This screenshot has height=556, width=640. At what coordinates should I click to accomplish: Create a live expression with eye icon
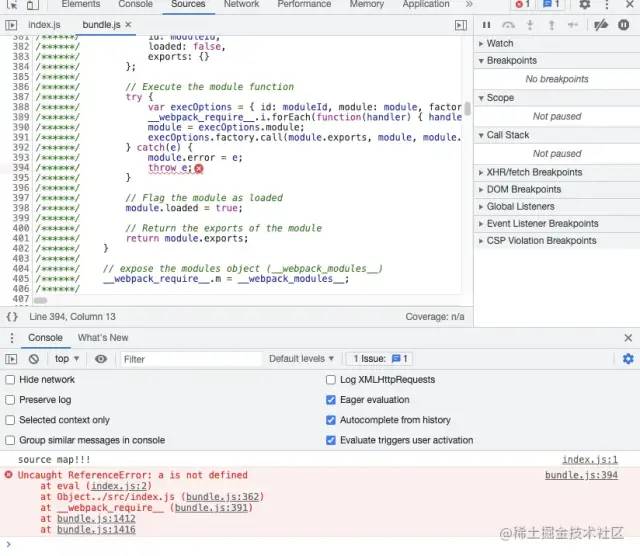tap(101, 359)
